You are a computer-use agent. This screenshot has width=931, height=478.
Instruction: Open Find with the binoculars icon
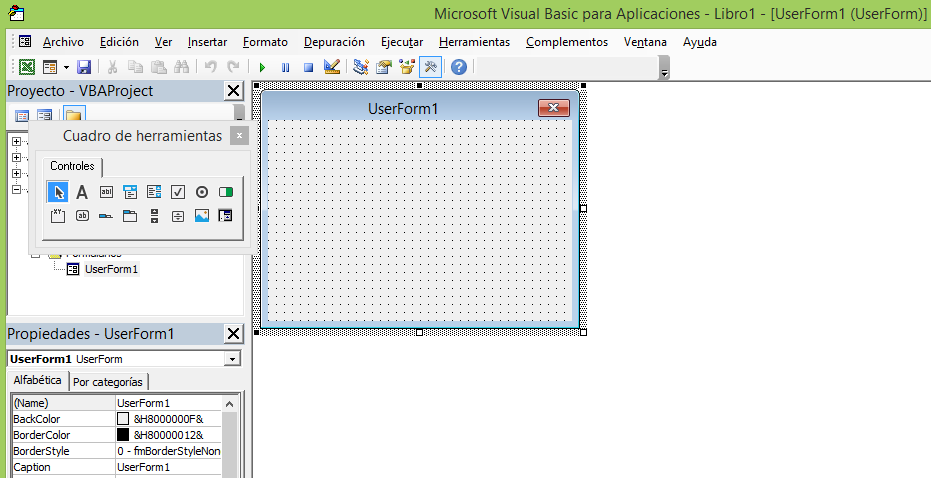(x=182, y=67)
